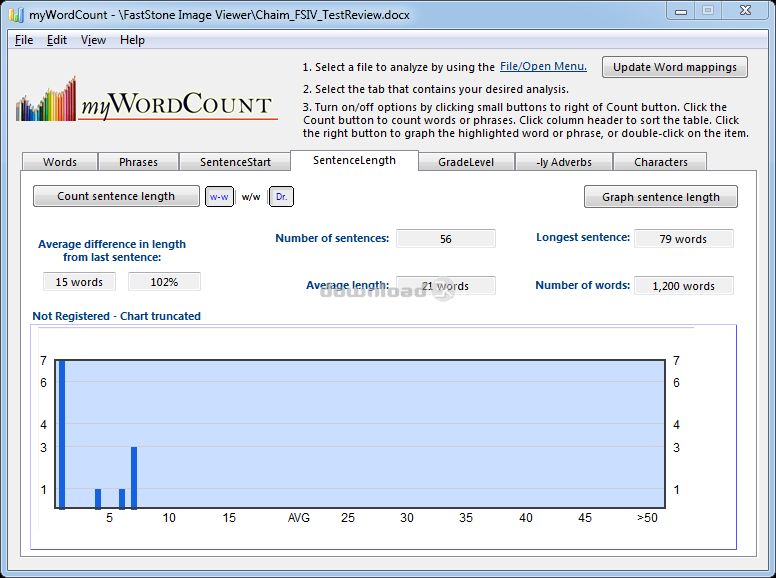Switch to the GradeLevel tab
The image size is (776, 578).
point(466,162)
